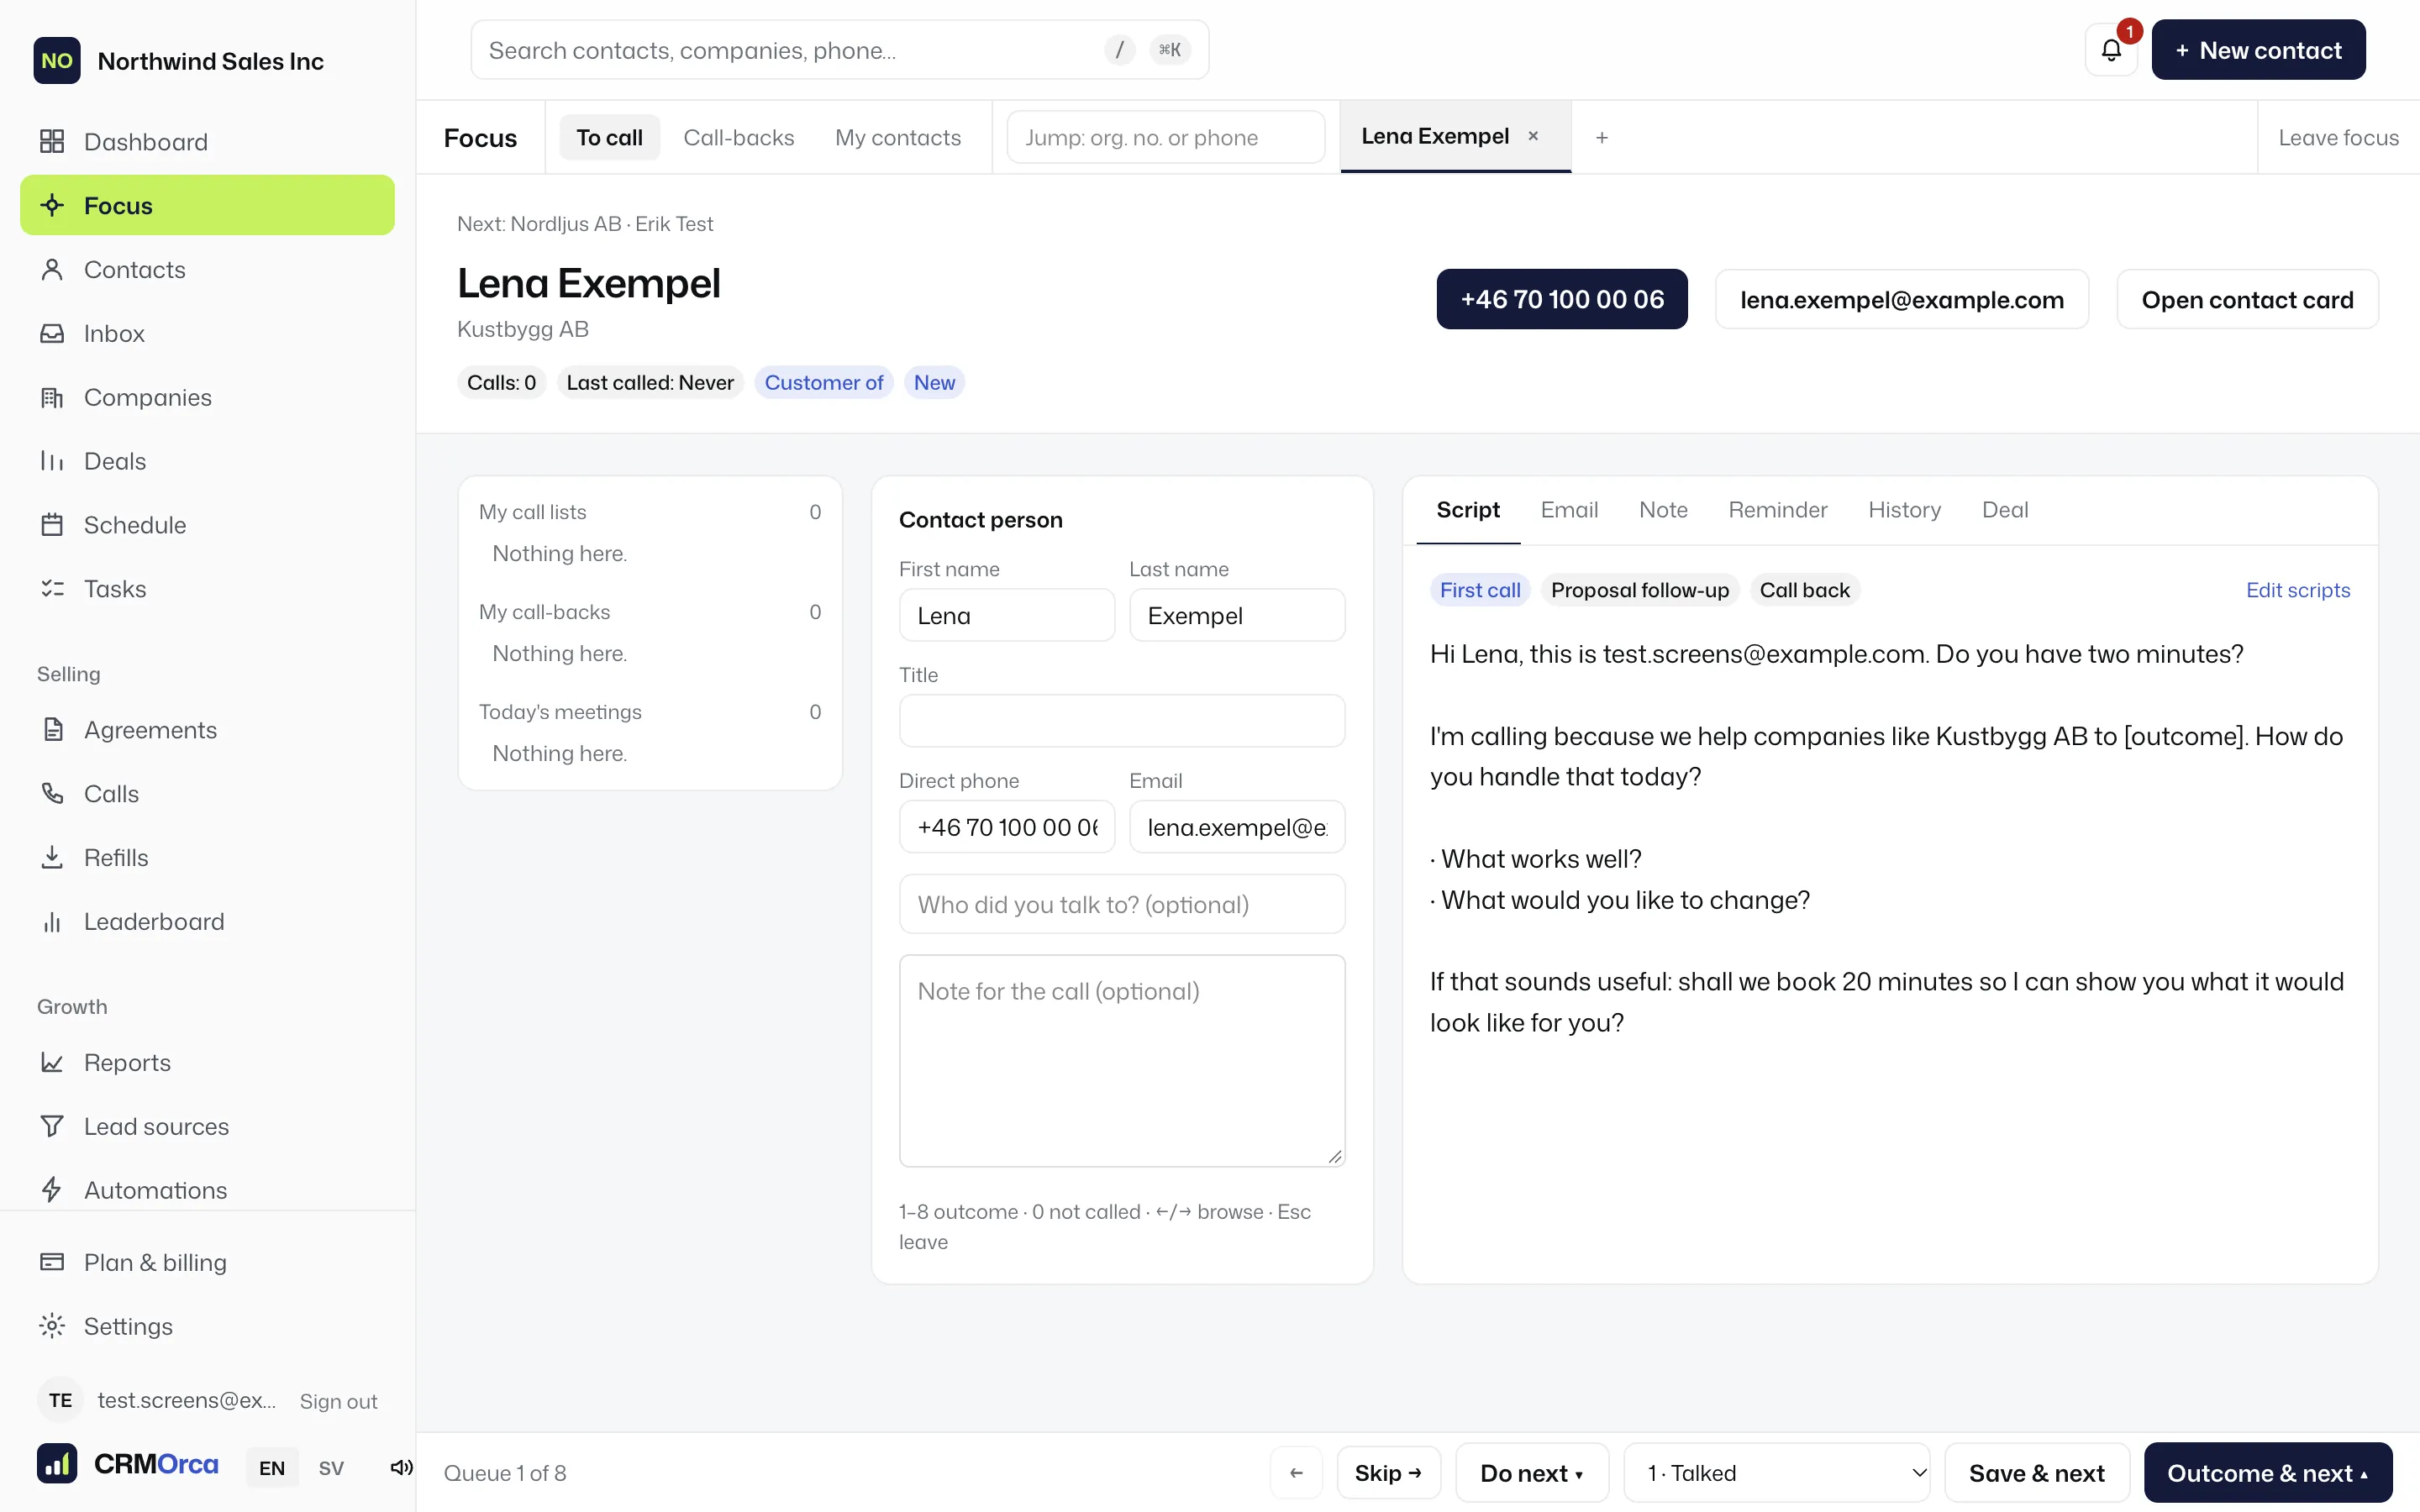Open the Dashboard sidebar icon
Image resolution: width=2420 pixels, height=1512 pixels.
pyautogui.click(x=52, y=142)
